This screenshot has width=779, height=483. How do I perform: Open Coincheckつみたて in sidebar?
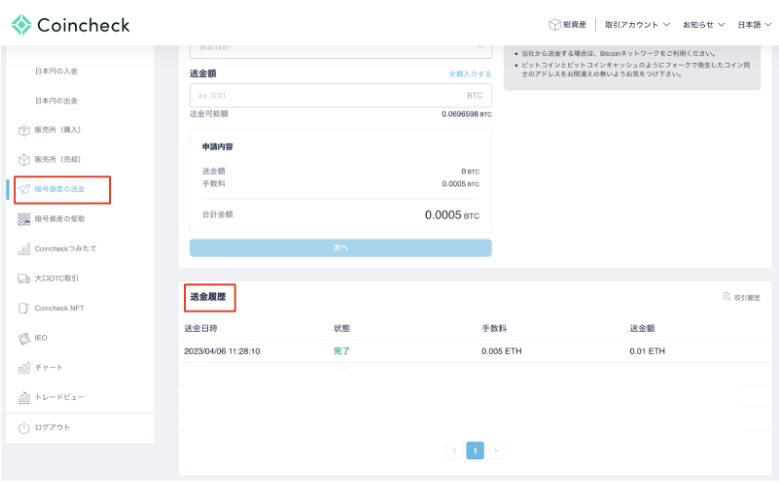point(65,248)
